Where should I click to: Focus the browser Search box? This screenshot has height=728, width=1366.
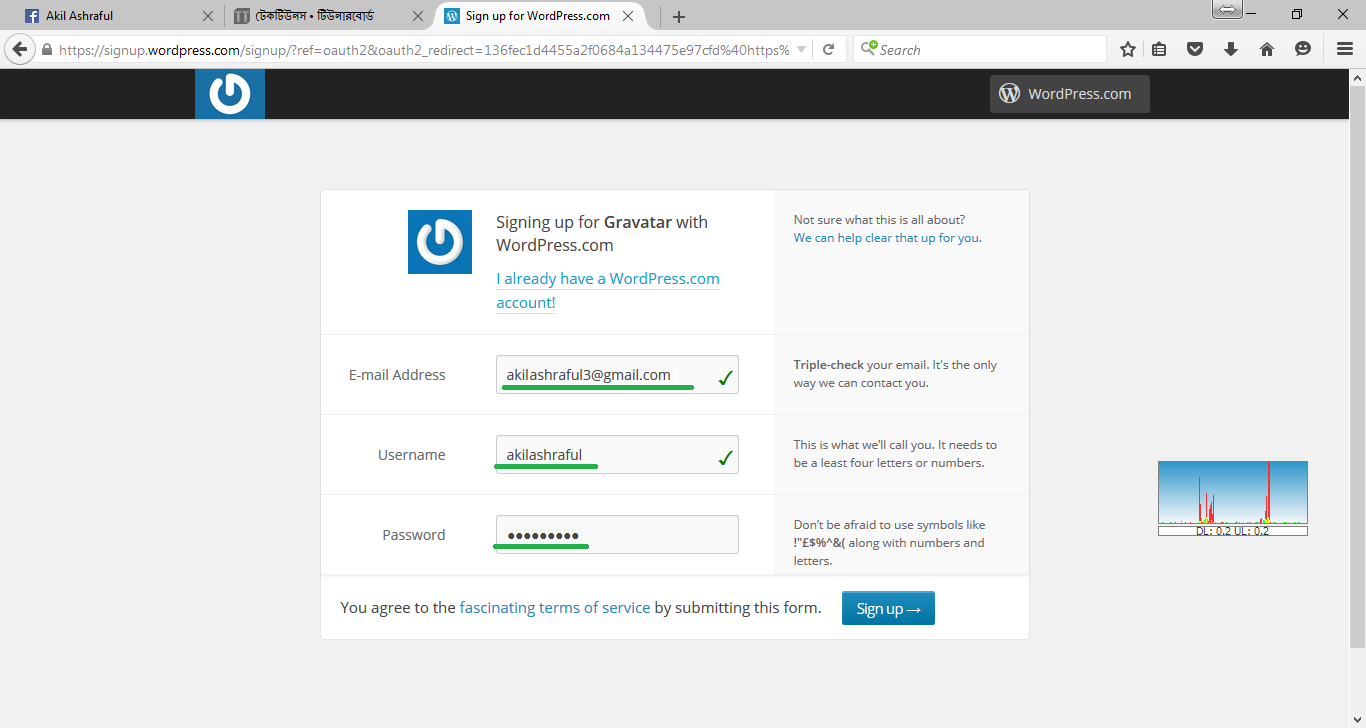(980, 49)
